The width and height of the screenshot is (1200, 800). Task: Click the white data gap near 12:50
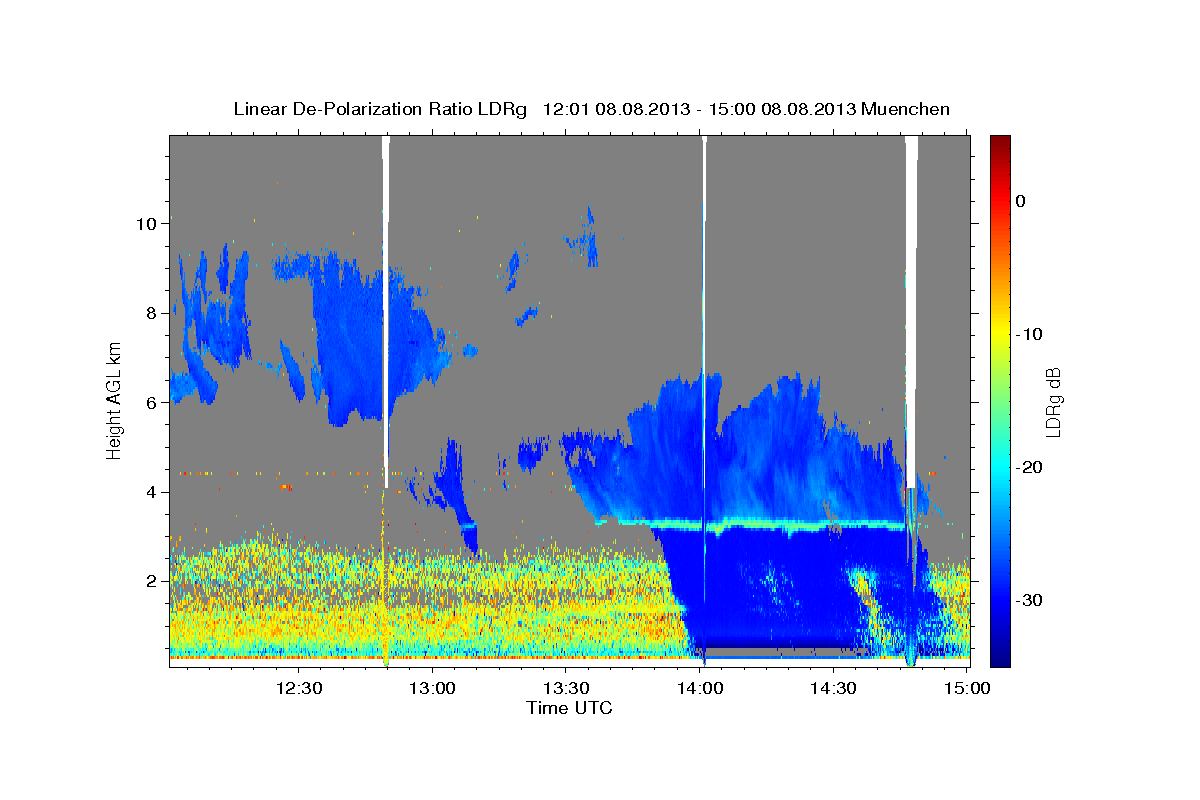coord(386,310)
